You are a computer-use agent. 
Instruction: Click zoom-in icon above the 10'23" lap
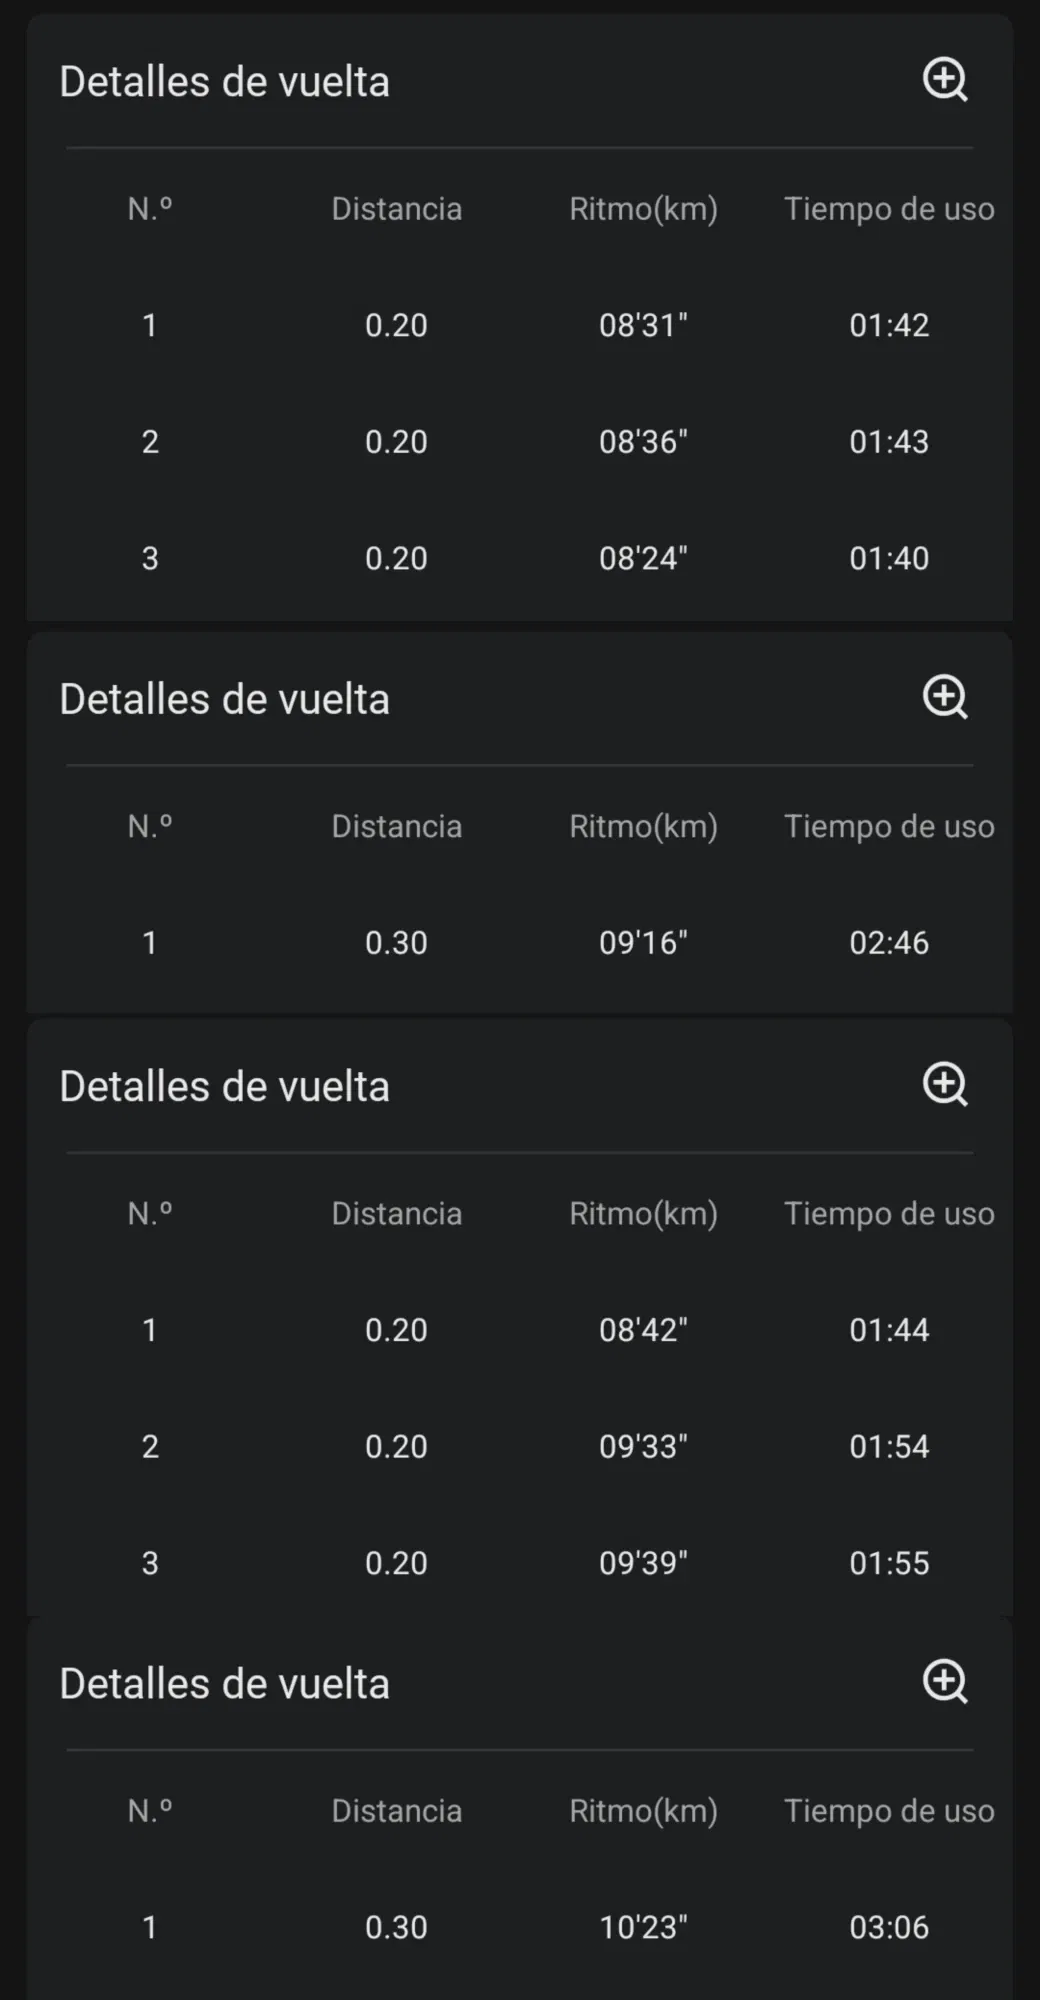pos(944,1681)
